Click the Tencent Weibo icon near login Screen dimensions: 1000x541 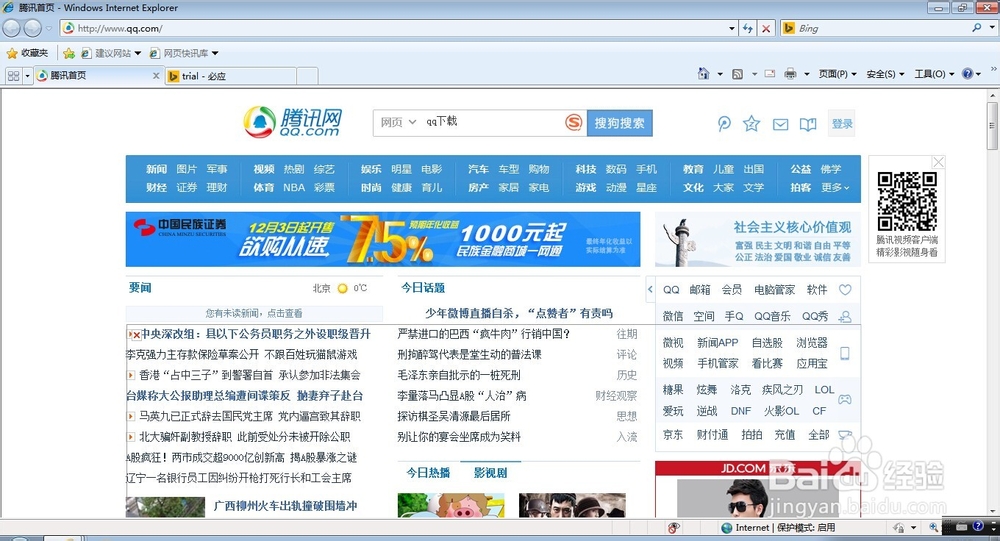(x=724, y=124)
